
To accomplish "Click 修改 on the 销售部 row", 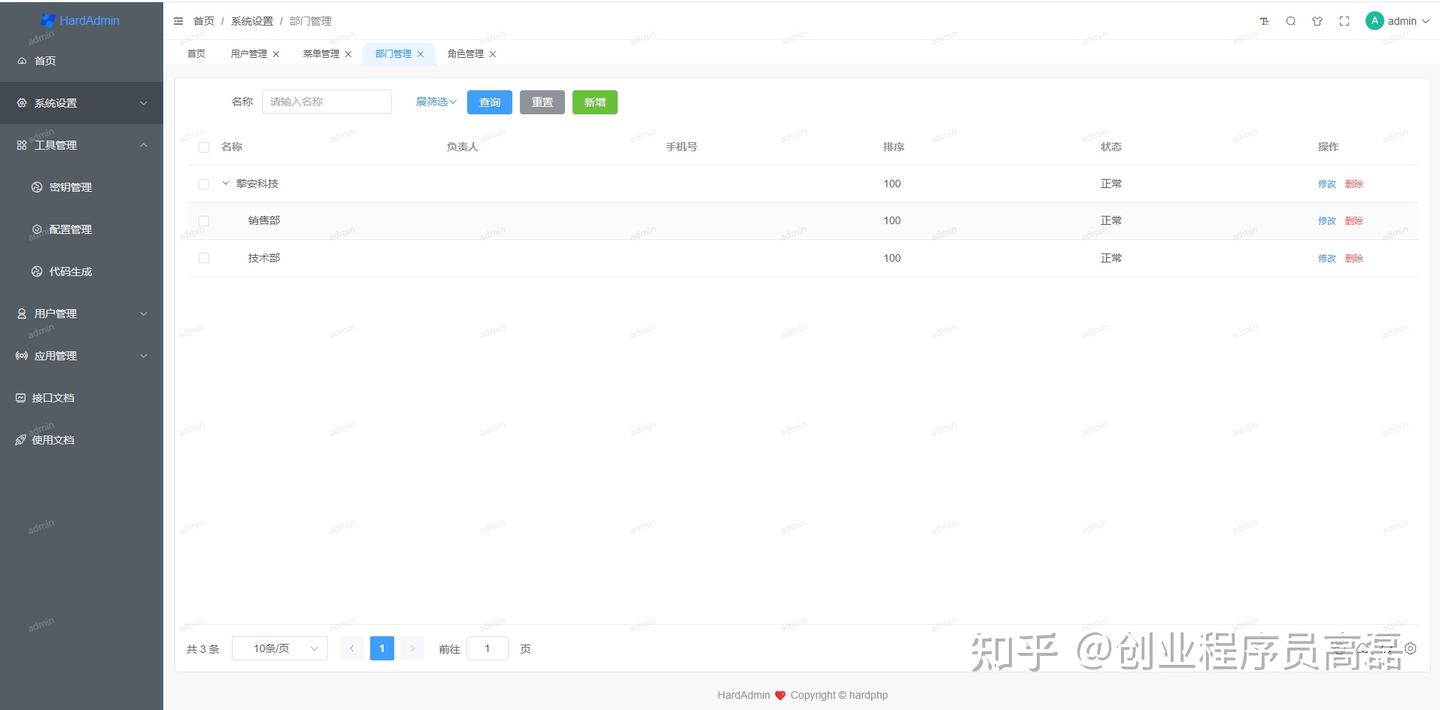I will [1326, 220].
